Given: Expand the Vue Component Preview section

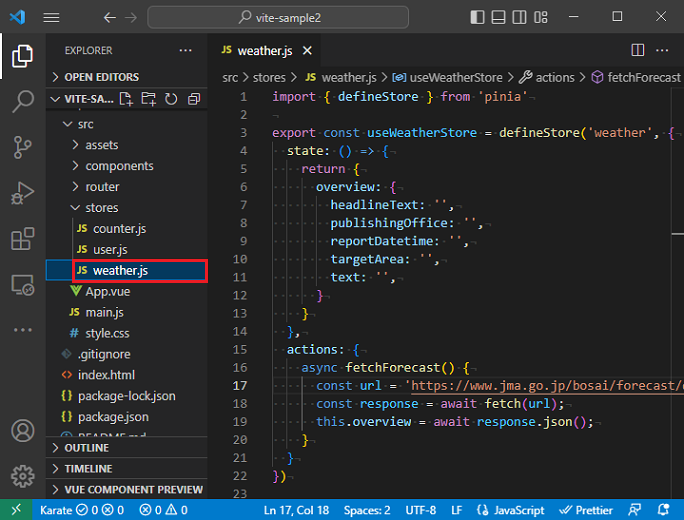Looking at the screenshot, I should pos(127,490).
